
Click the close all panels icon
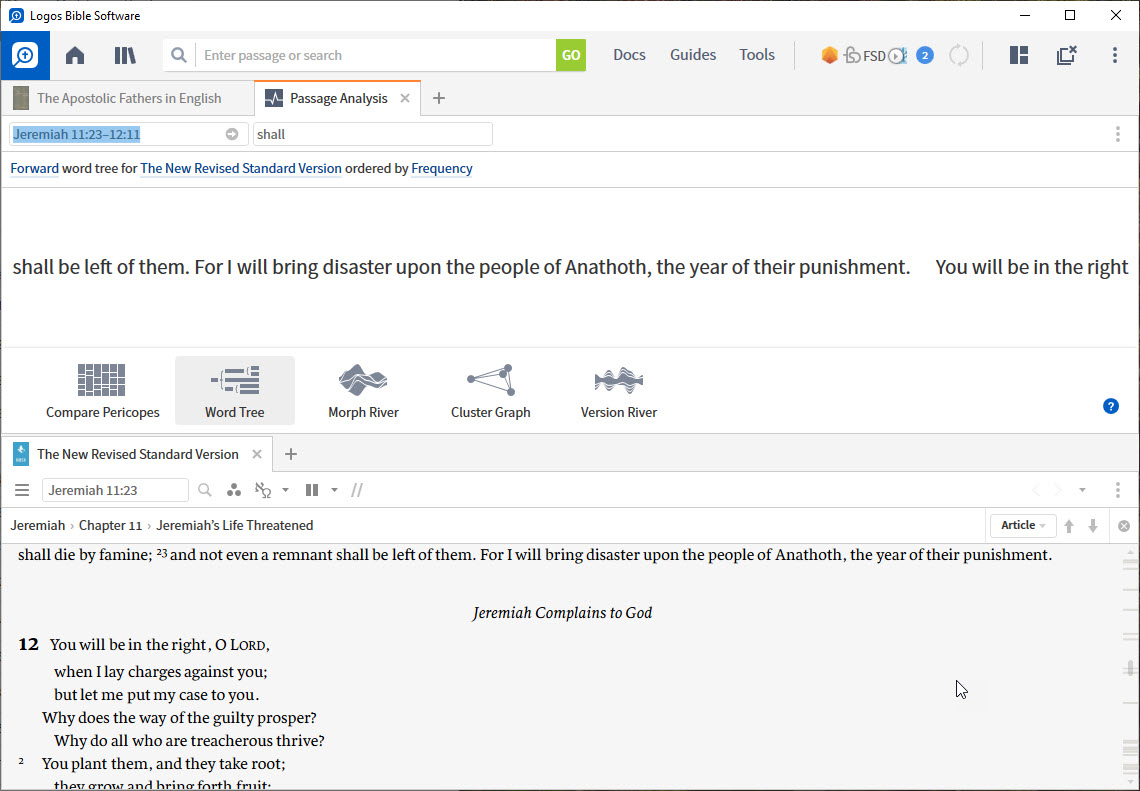(1067, 55)
